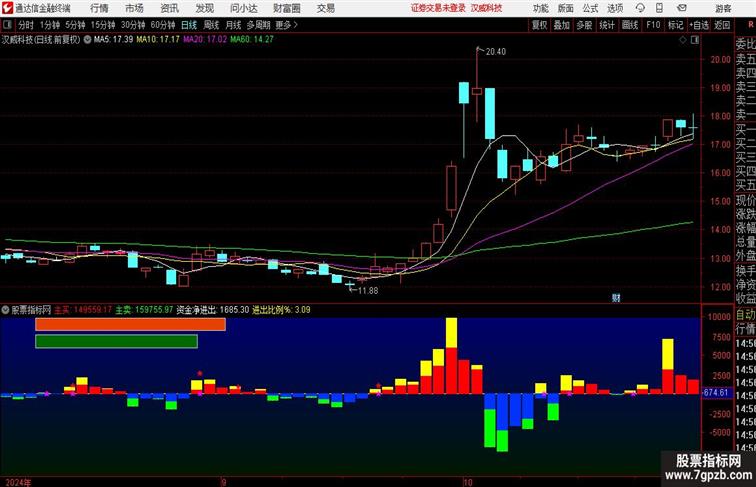The image size is (756, 487).
Task: Click the 多股 multi-stock button
Action: click(x=584, y=25)
